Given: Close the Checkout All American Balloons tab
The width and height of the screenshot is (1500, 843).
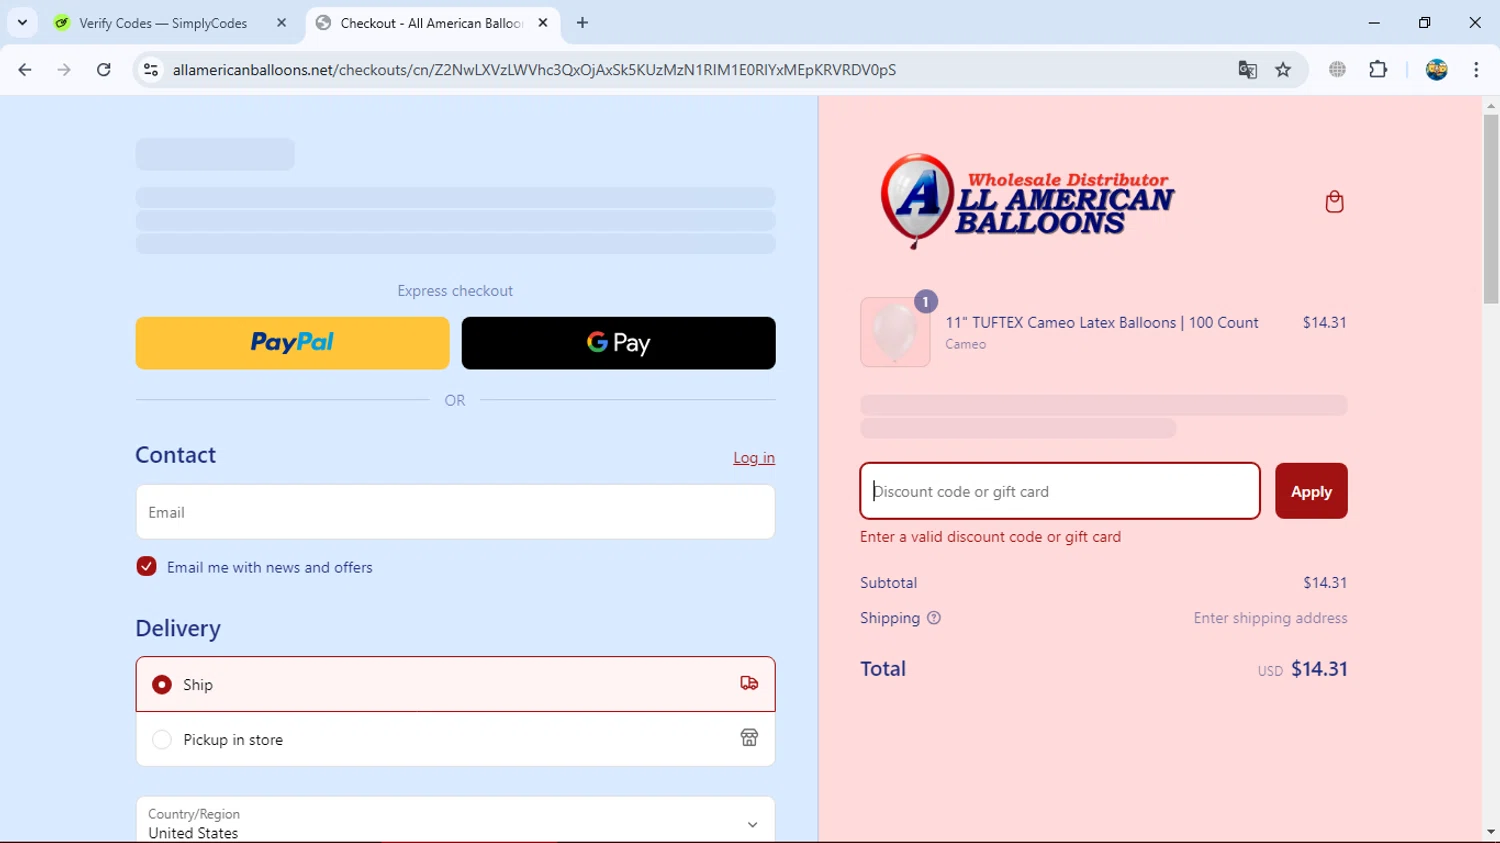Looking at the screenshot, I should click(x=543, y=22).
